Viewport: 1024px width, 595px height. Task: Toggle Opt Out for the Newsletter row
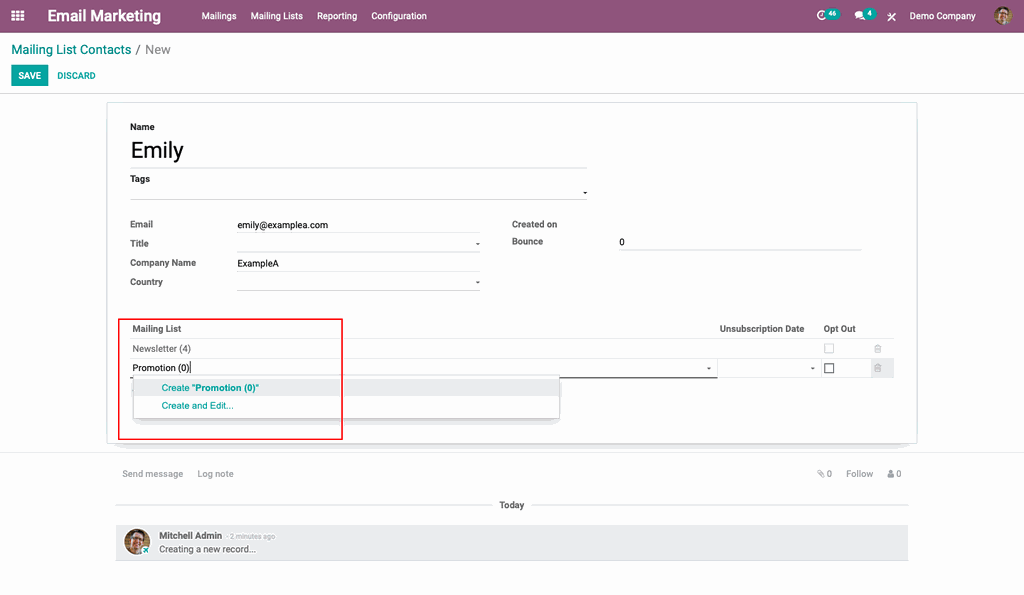[828, 348]
